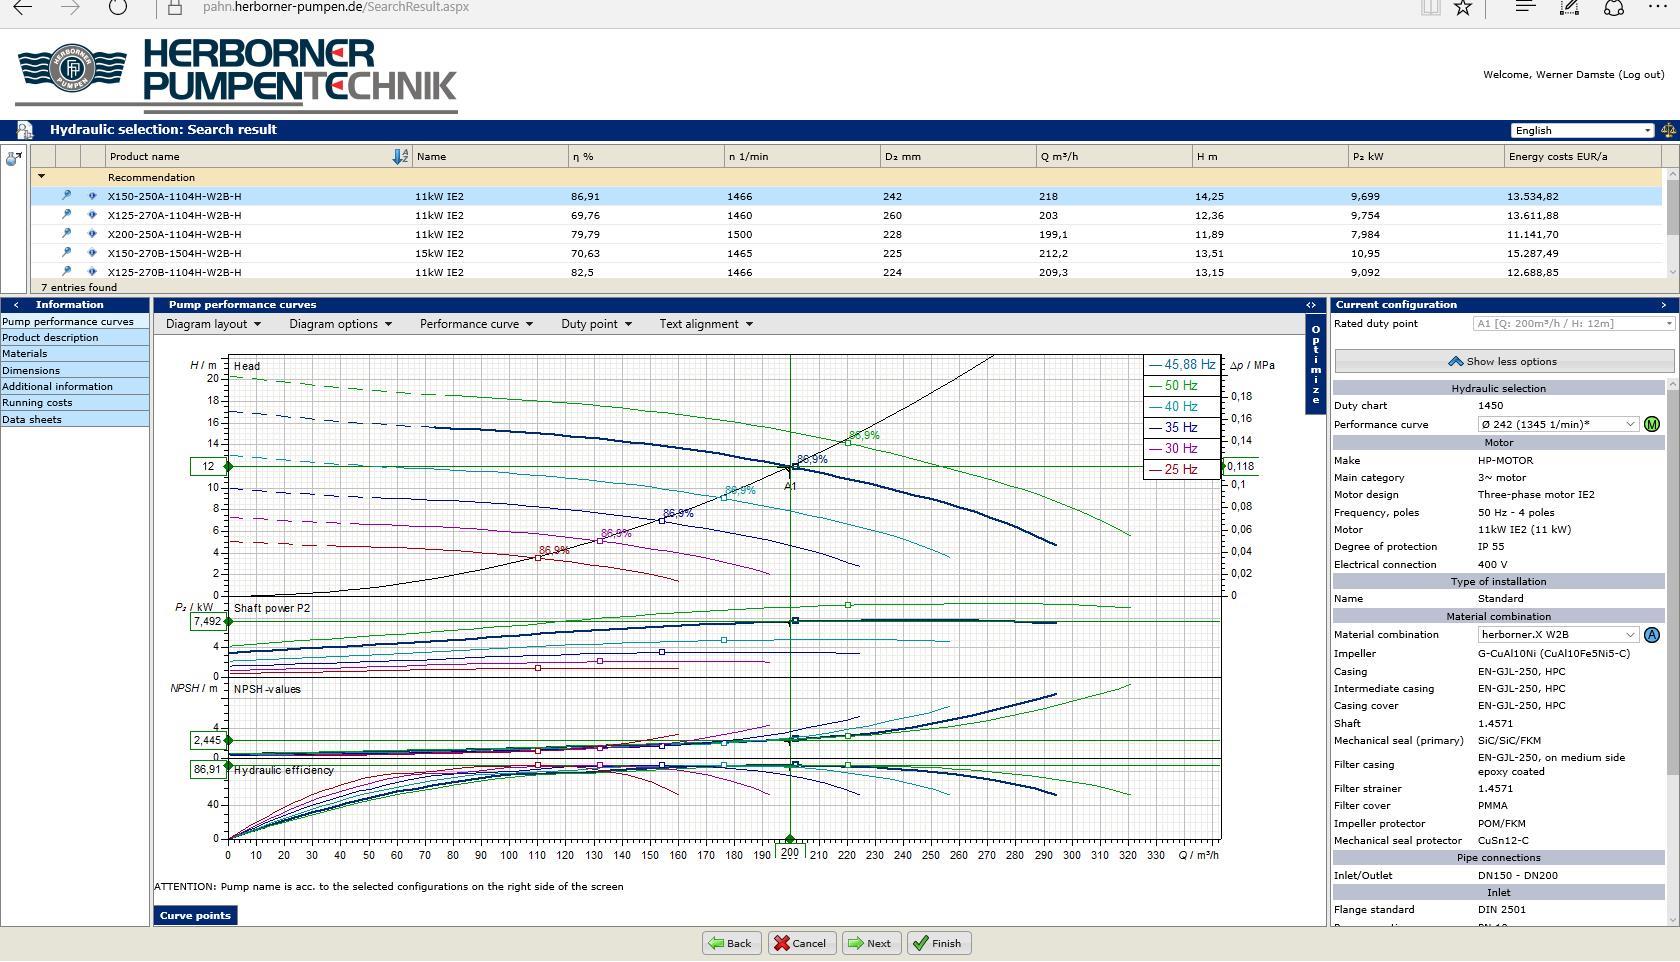
Task: Click the Next button
Action: (871, 944)
